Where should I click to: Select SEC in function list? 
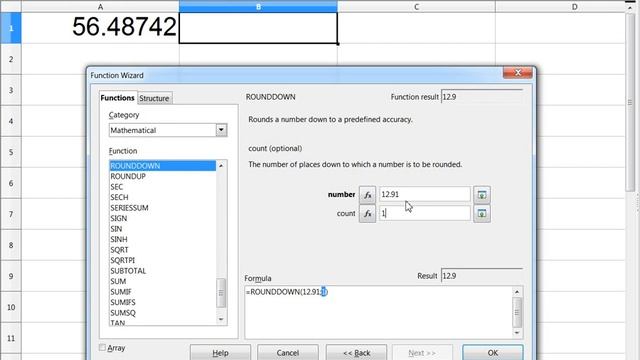(x=162, y=187)
